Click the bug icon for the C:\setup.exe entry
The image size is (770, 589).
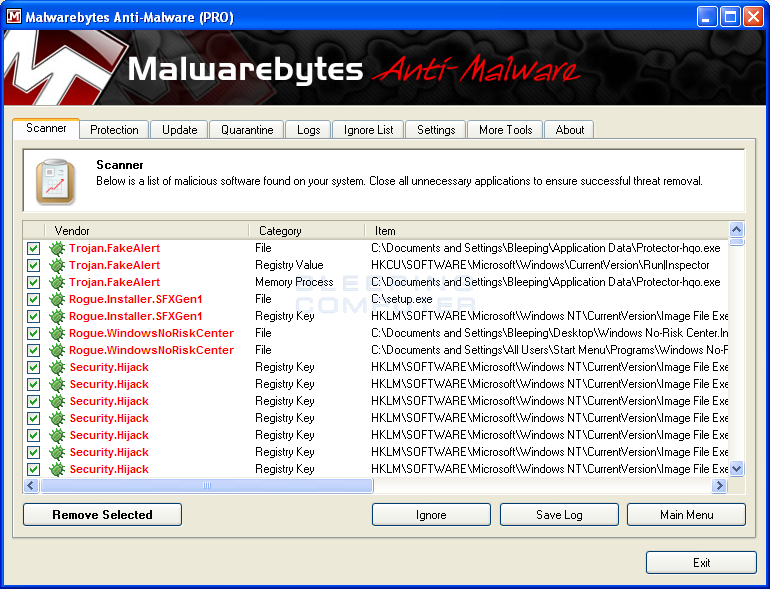[57, 299]
